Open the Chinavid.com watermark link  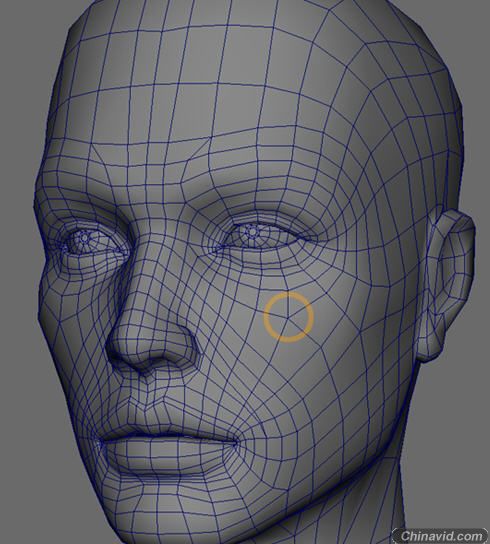(x=441, y=536)
